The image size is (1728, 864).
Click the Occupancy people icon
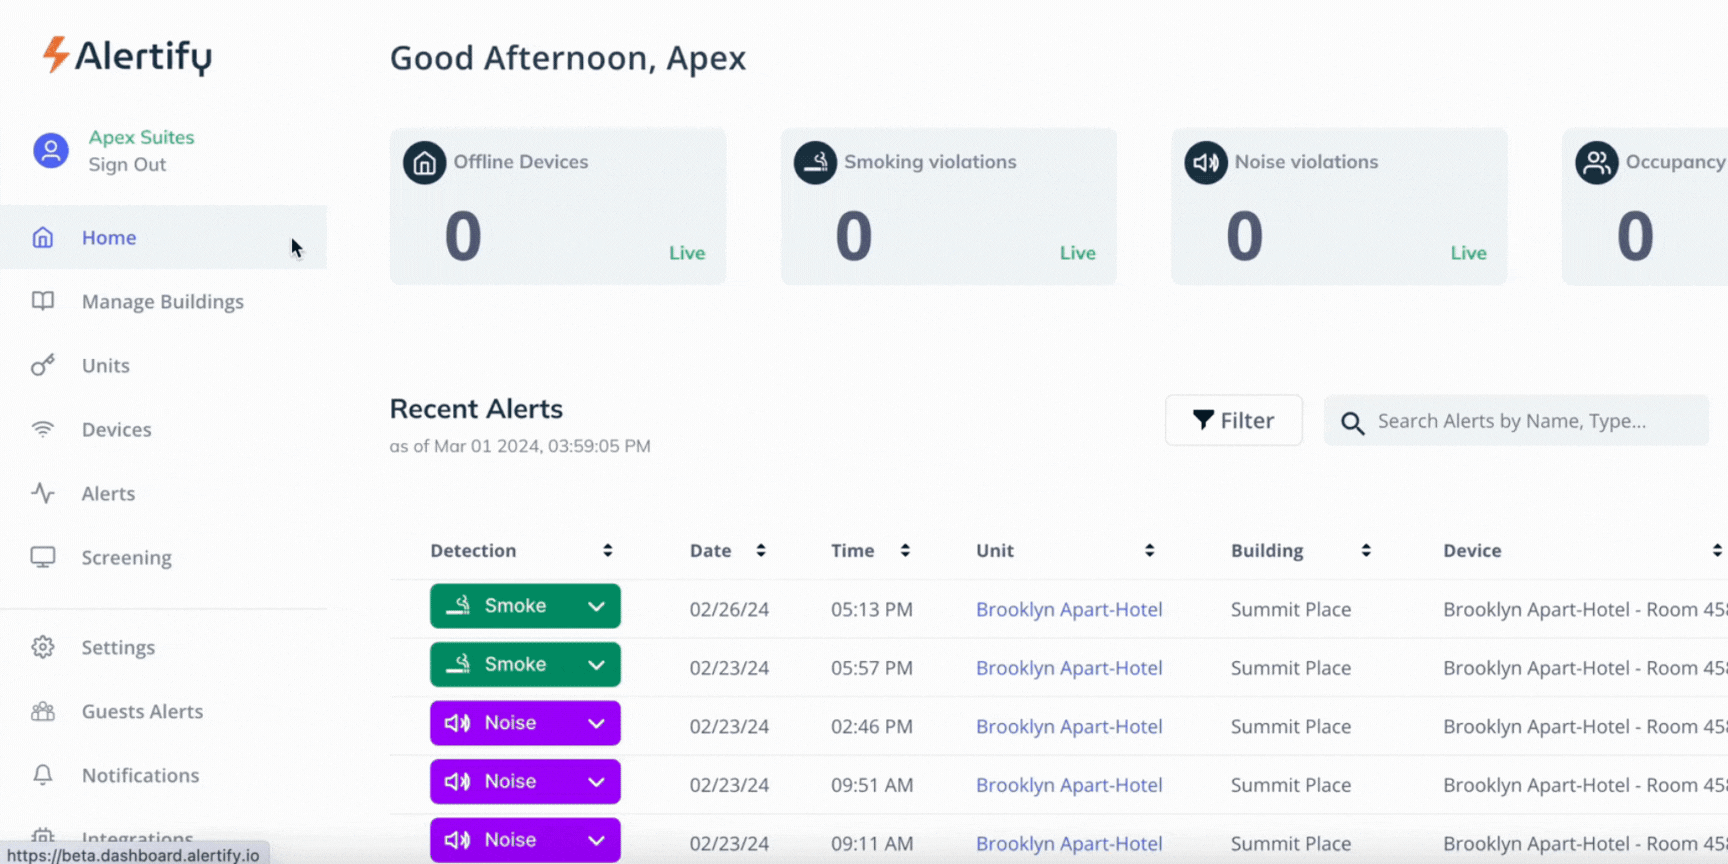(x=1596, y=163)
